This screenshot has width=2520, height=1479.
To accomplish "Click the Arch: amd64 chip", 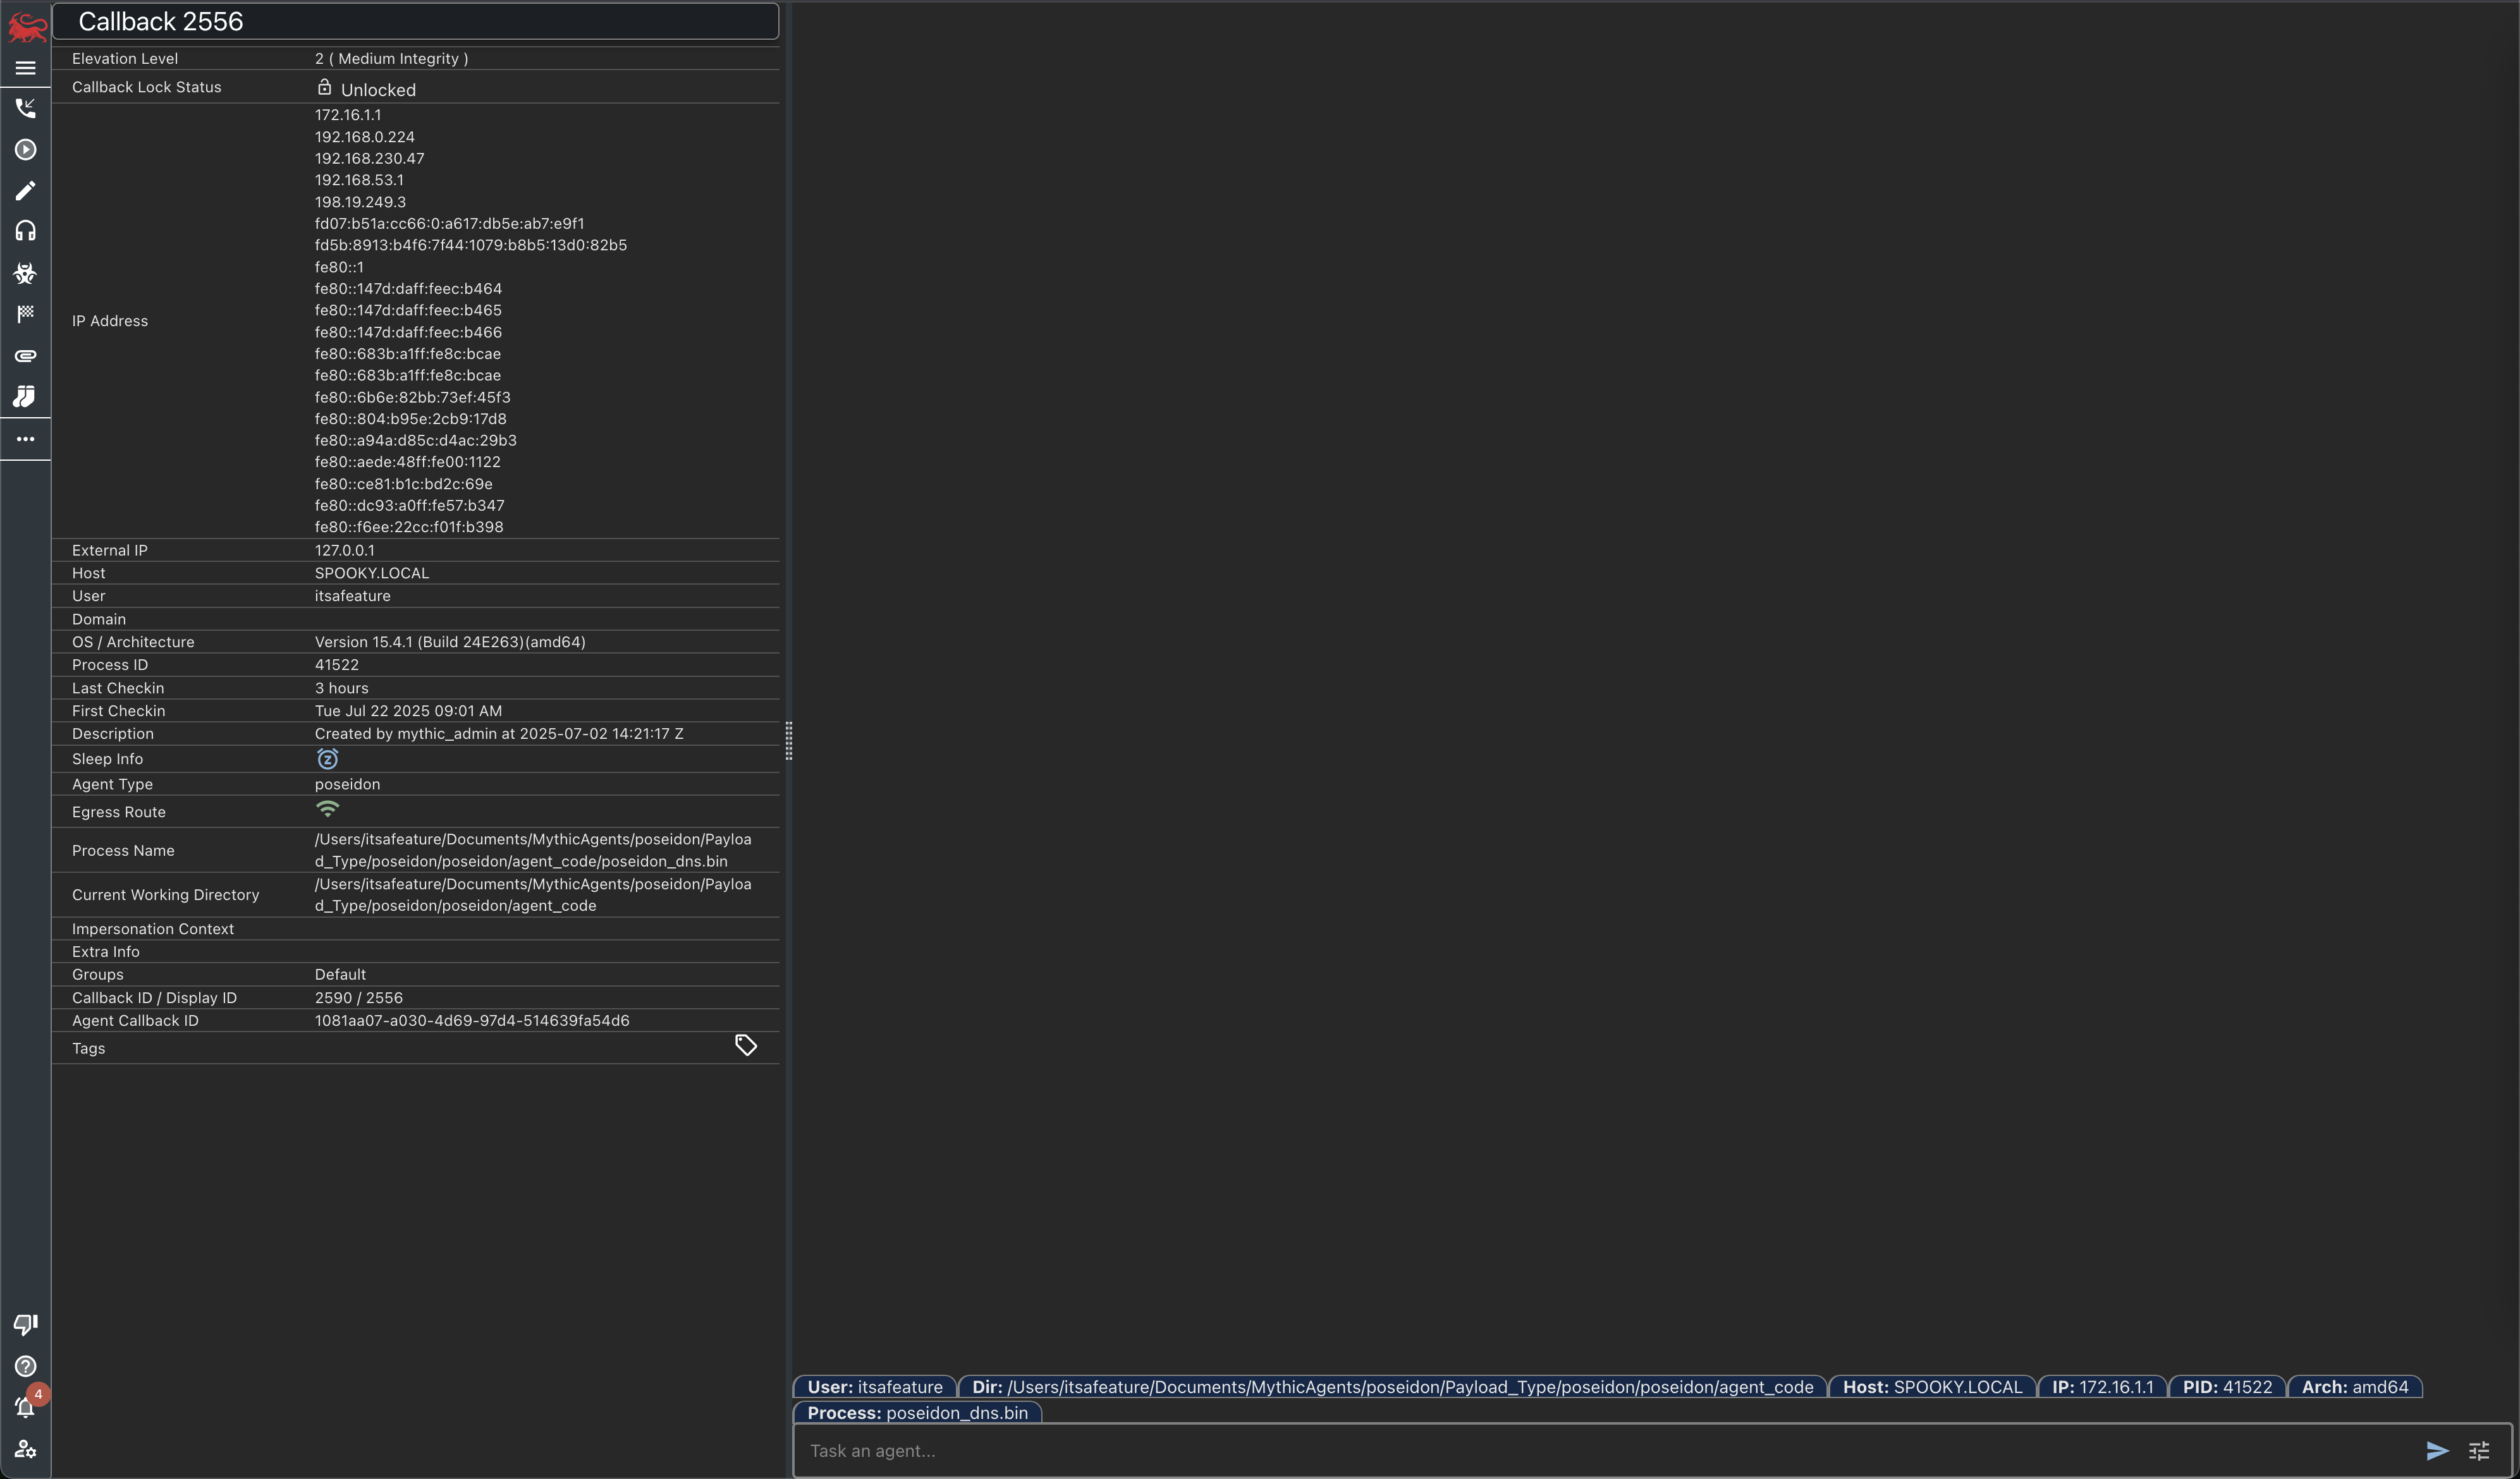I will (2355, 1387).
